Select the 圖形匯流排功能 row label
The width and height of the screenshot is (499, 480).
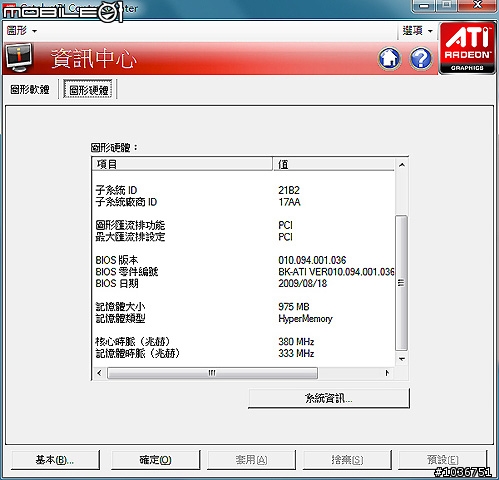[x=130, y=225]
